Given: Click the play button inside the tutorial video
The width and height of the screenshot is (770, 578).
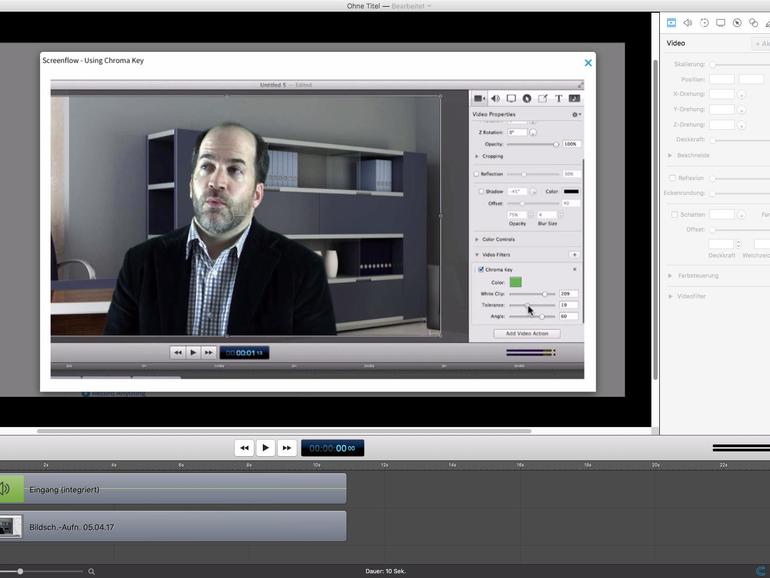Looking at the screenshot, I should coord(193,353).
